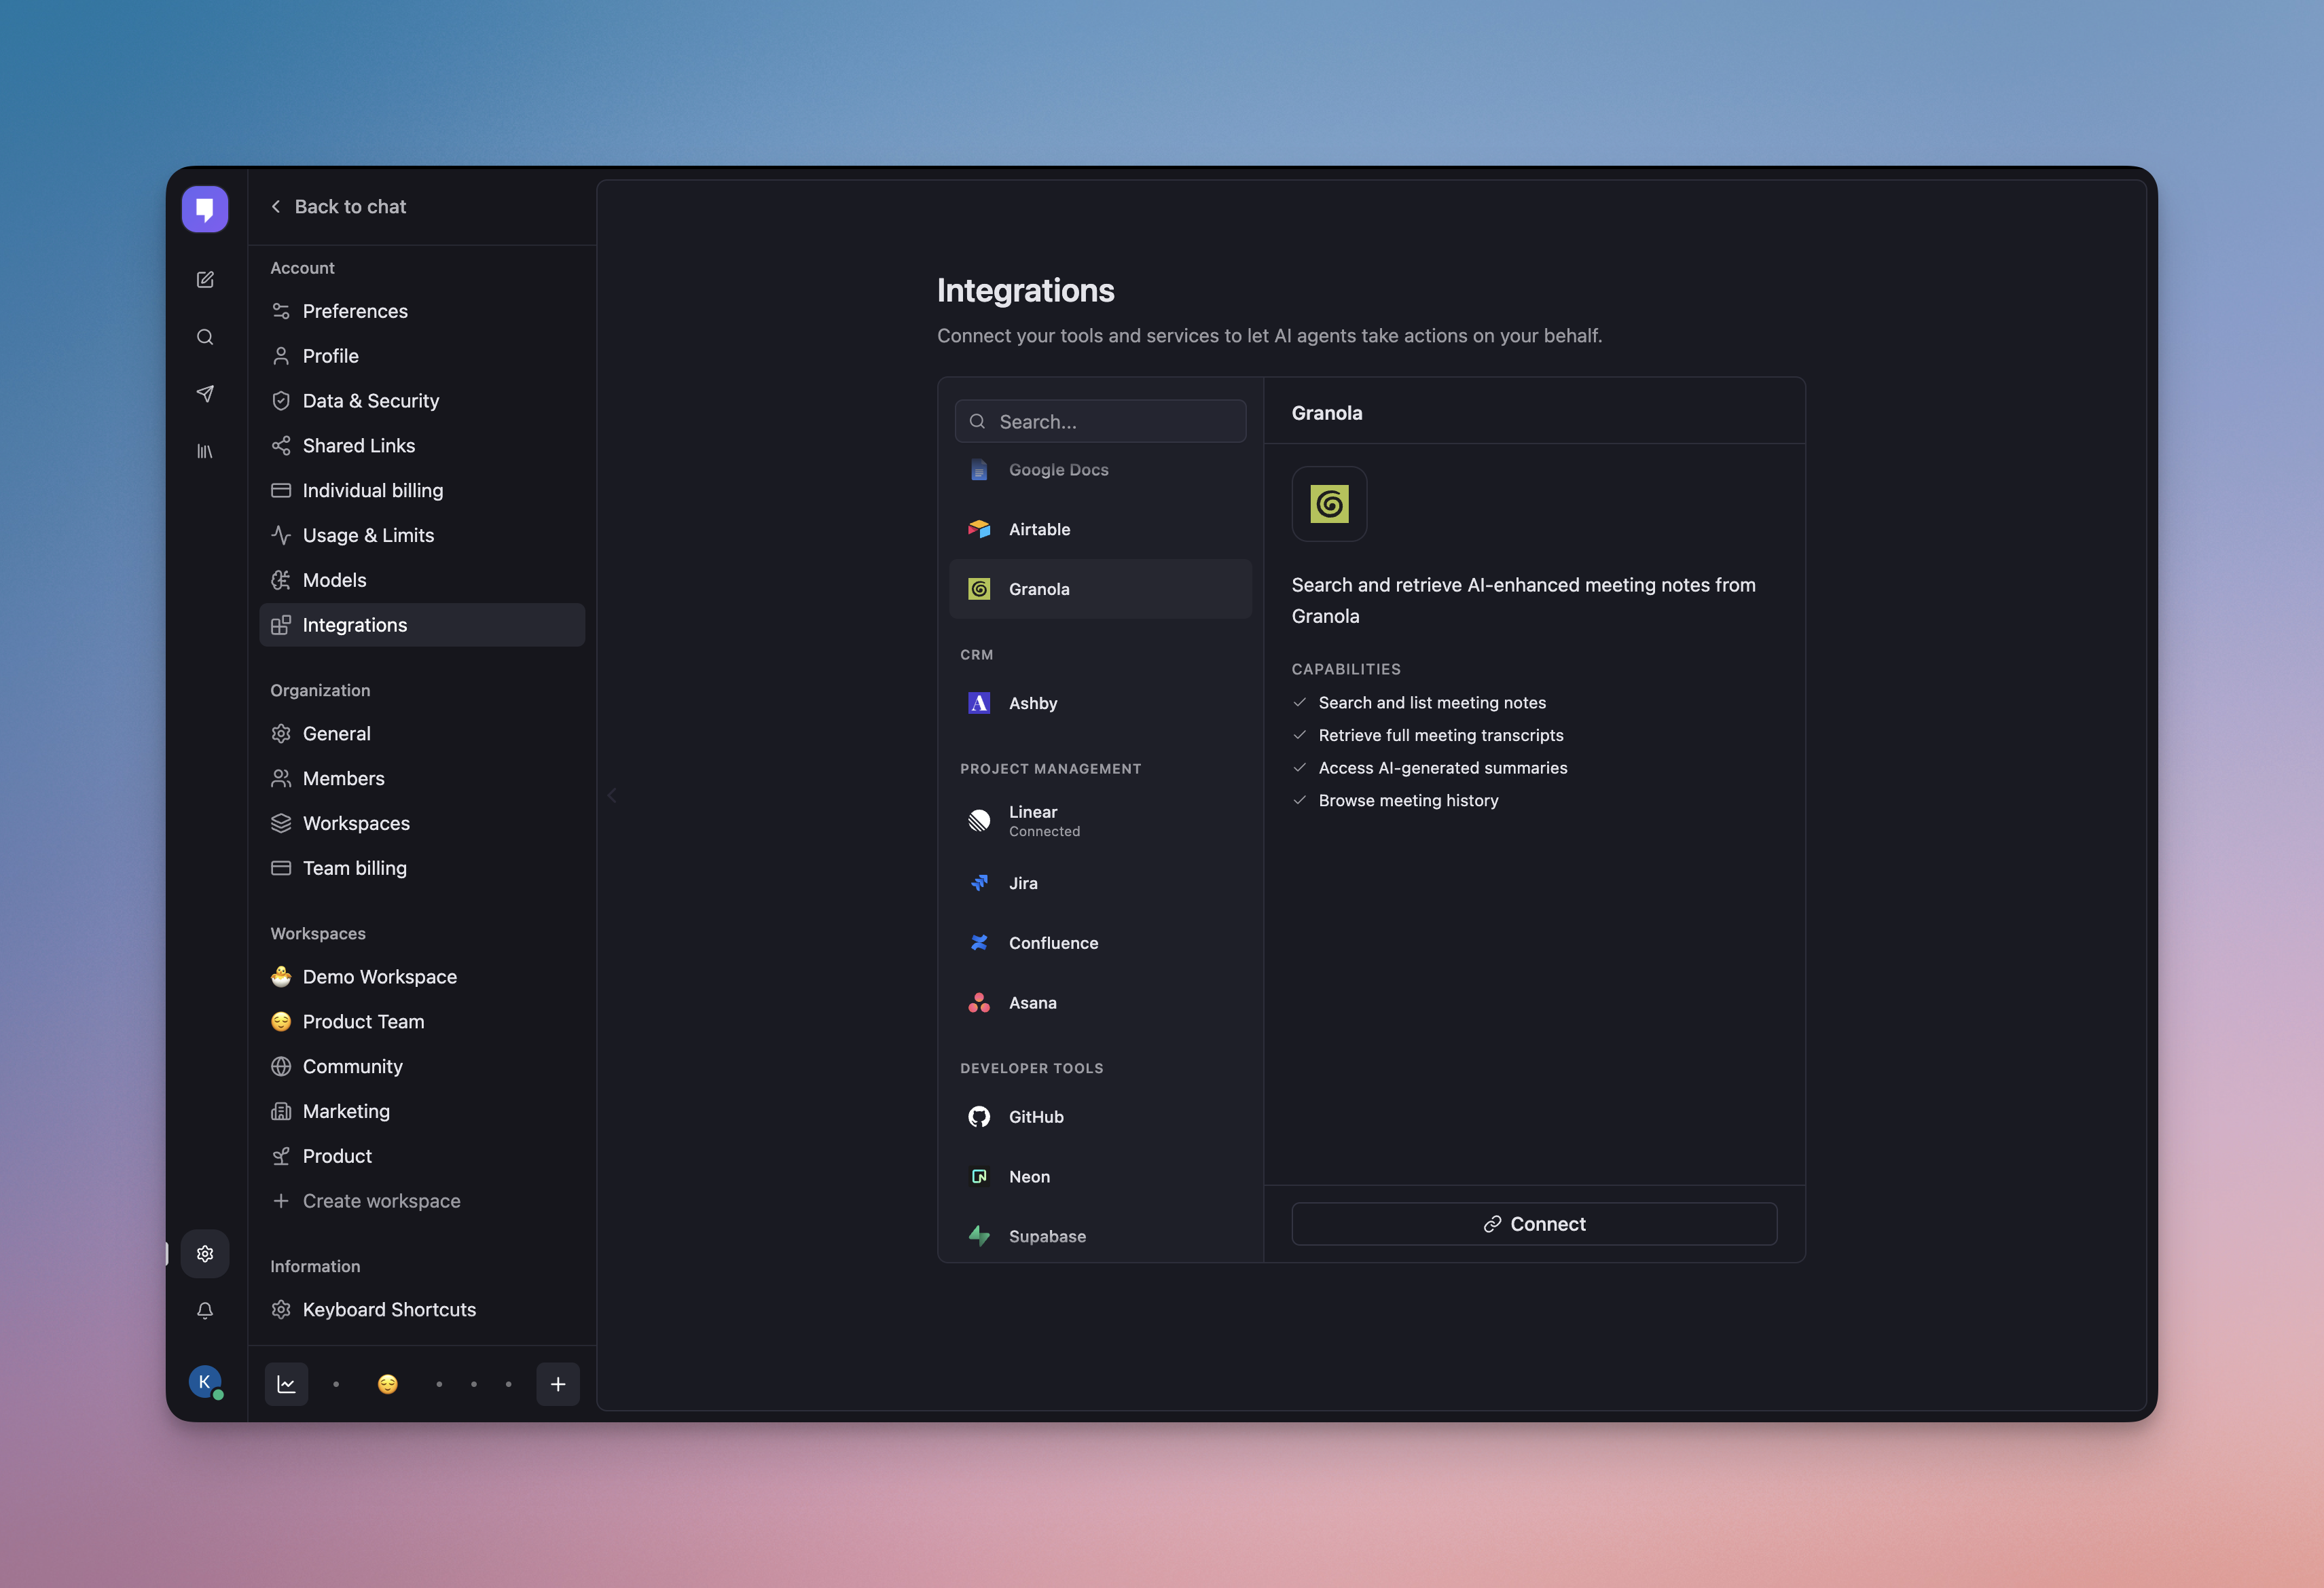Open Individual billing page

(x=422, y=491)
